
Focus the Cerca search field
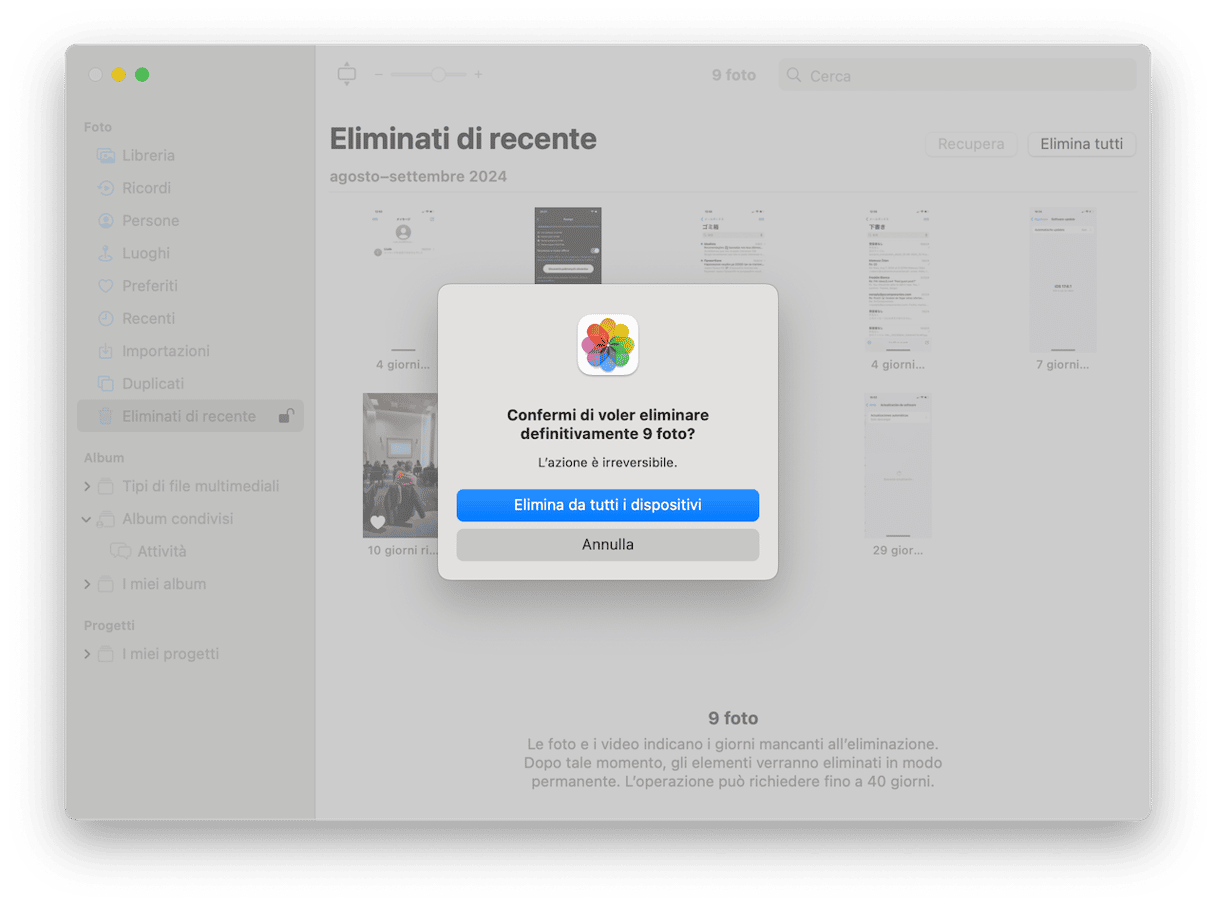tap(957, 75)
